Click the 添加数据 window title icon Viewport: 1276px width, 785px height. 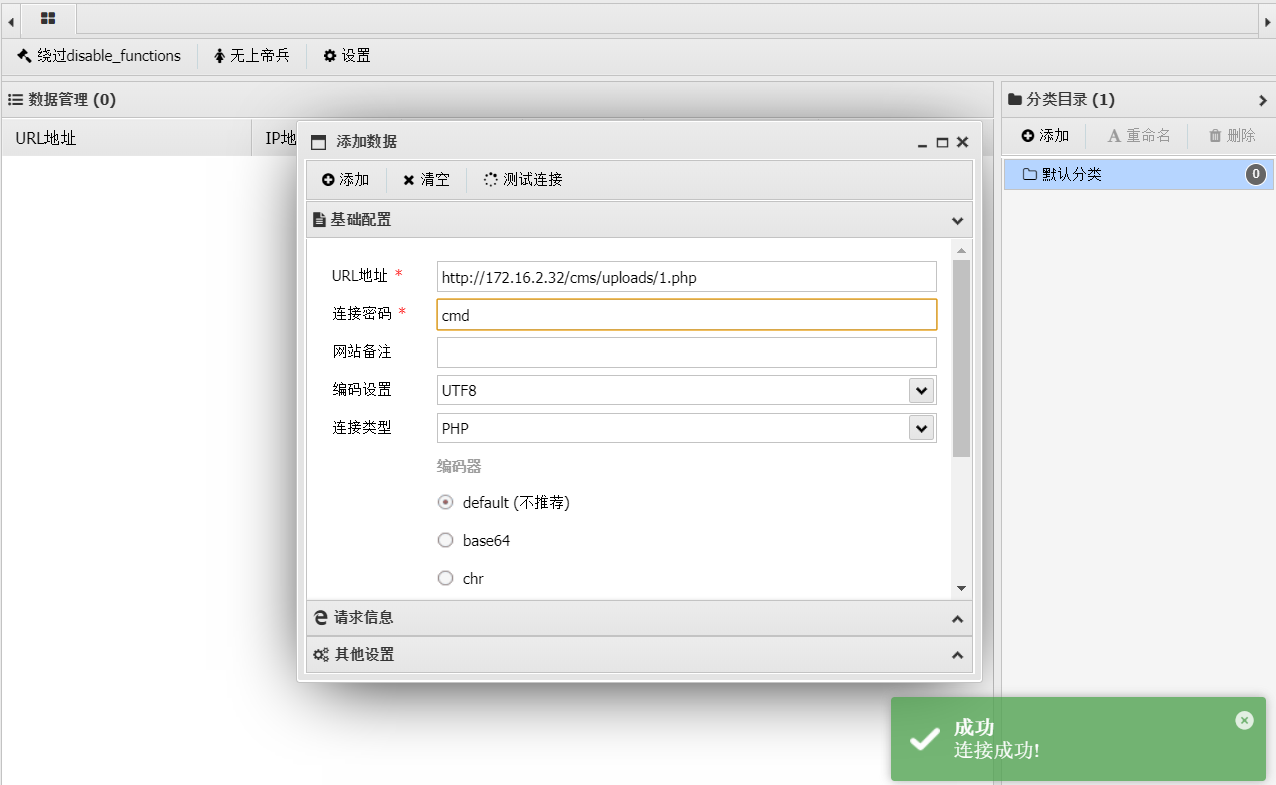click(319, 143)
